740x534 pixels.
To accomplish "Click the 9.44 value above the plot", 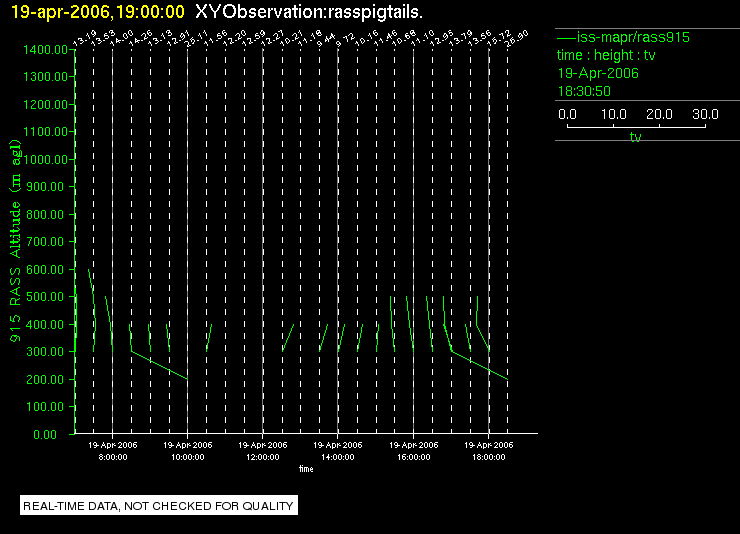I will [x=327, y=40].
